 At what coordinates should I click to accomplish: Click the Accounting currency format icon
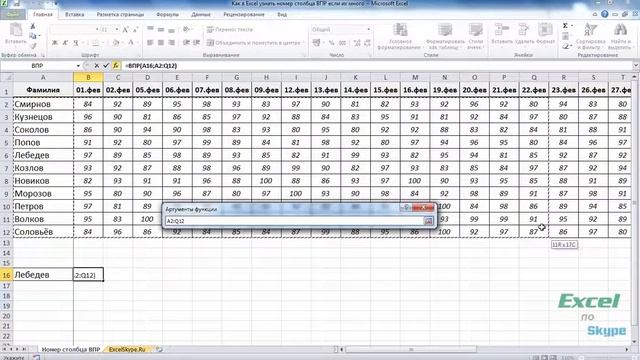pos(316,42)
